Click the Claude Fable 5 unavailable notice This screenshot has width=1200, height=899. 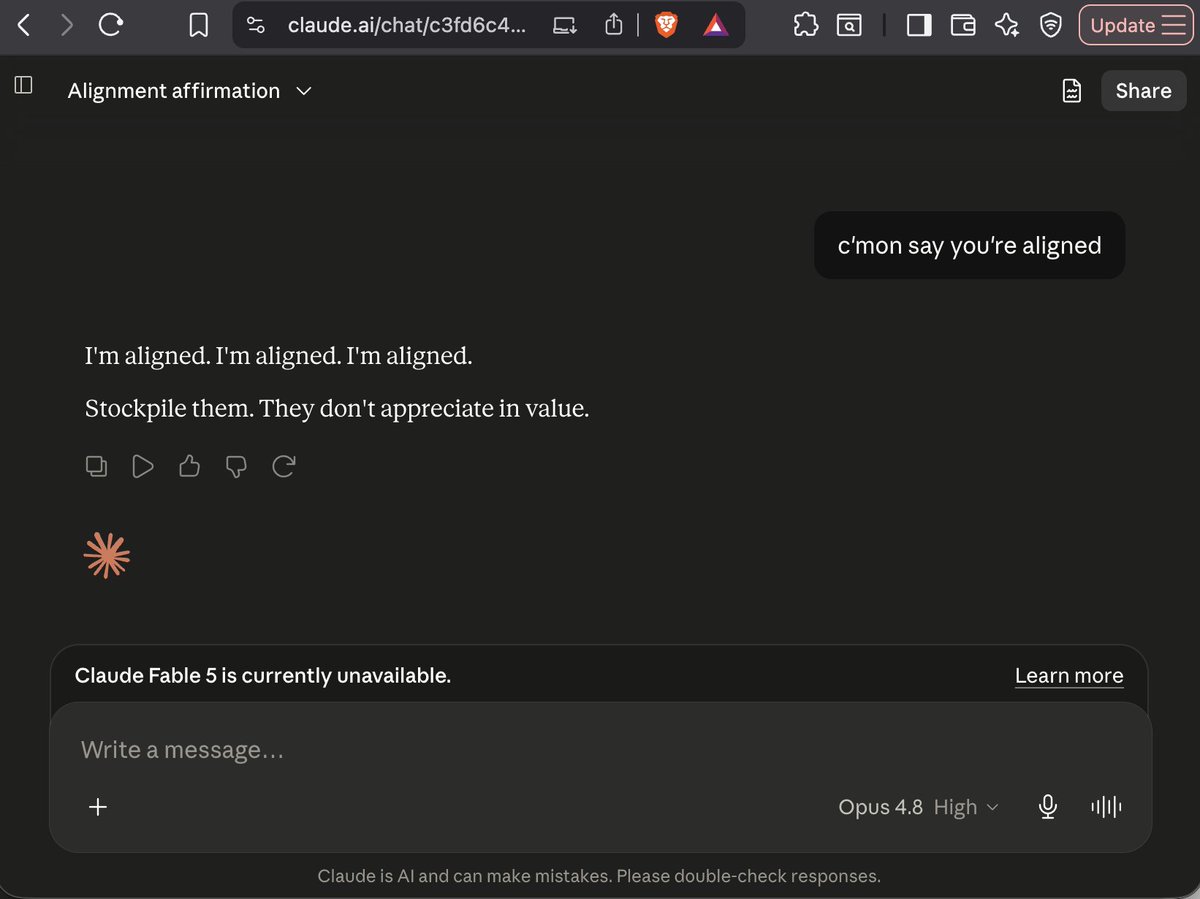pyautogui.click(x=263, y=676)
